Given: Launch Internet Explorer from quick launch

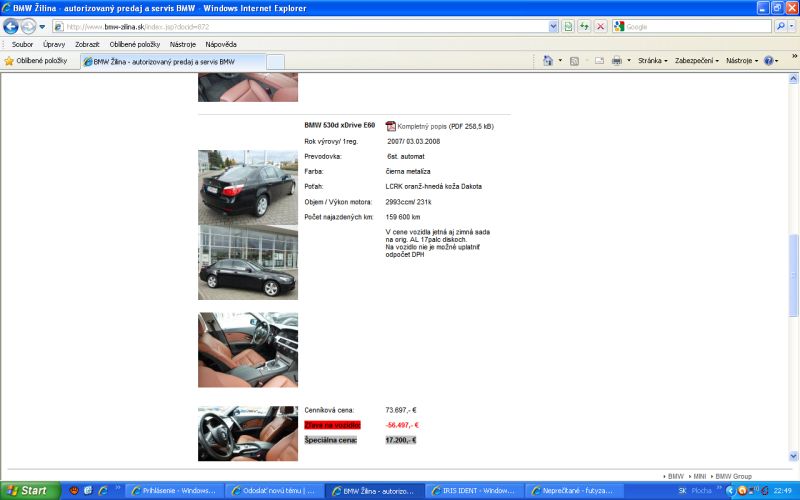Looking at the screenshot, I should coord(103,491).
